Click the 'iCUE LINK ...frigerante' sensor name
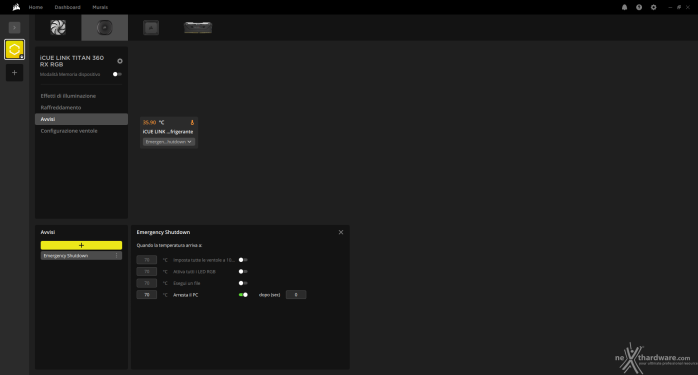698x375 pixels. tap(168, 132)
